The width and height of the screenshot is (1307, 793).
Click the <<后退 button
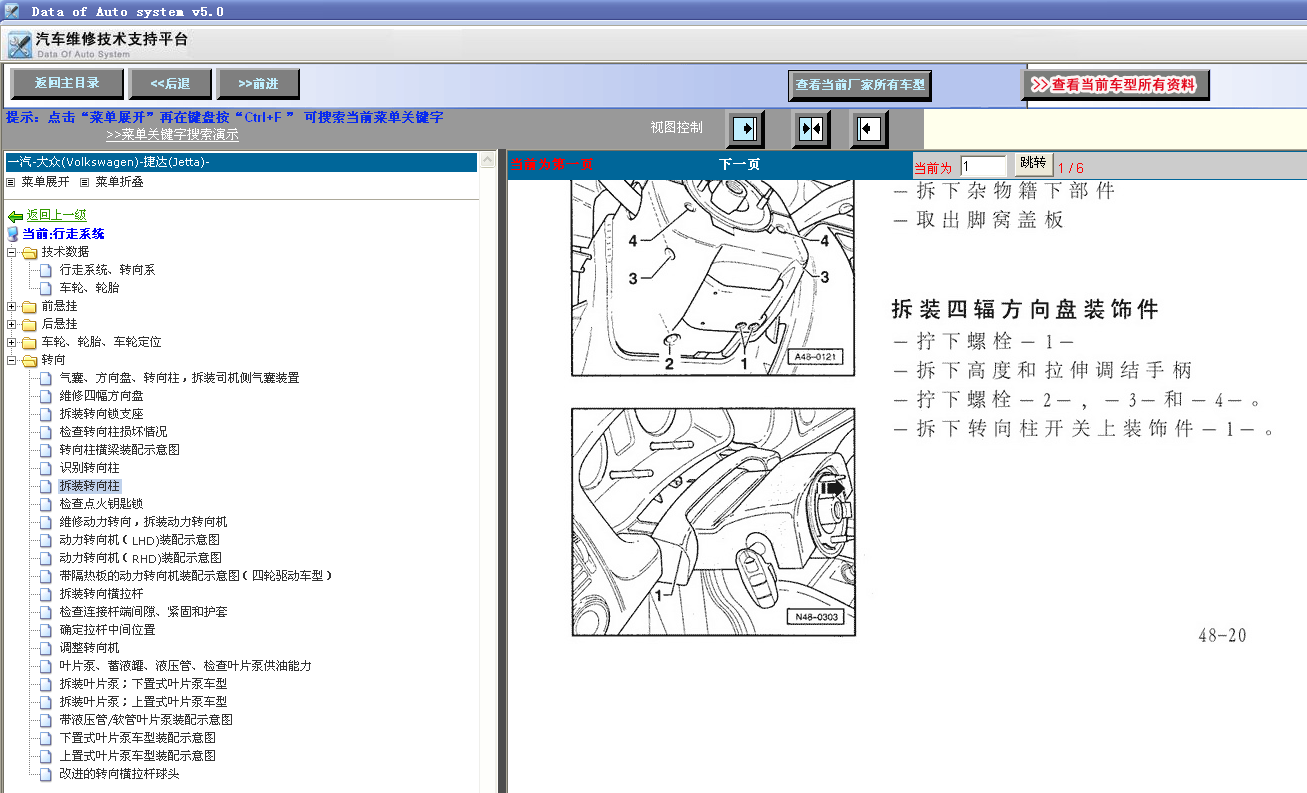(x=170, y=83)
